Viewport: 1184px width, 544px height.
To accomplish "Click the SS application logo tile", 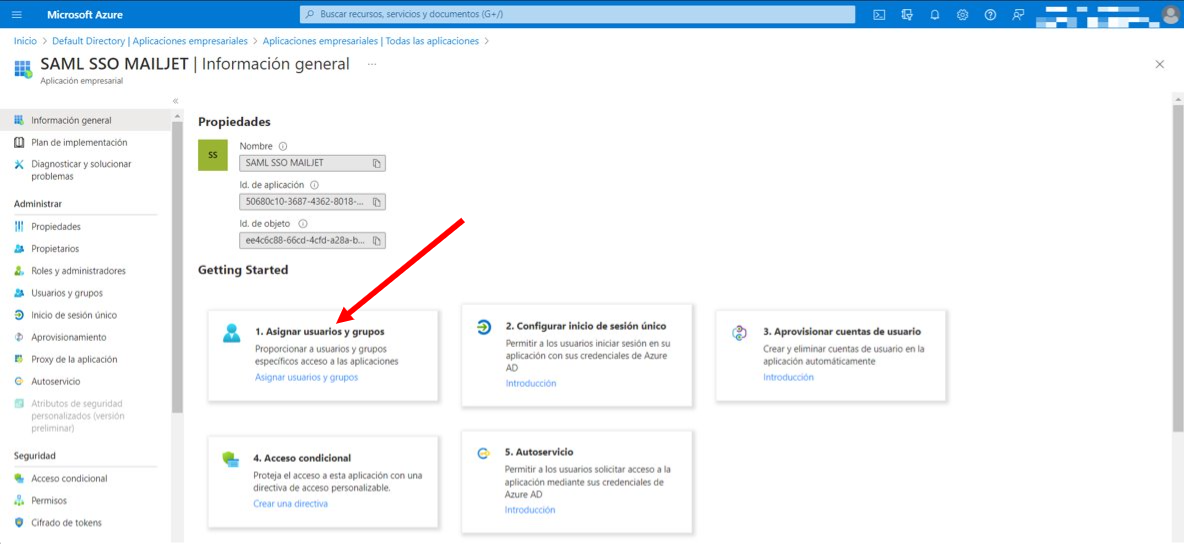I will (x=213, y=155).
